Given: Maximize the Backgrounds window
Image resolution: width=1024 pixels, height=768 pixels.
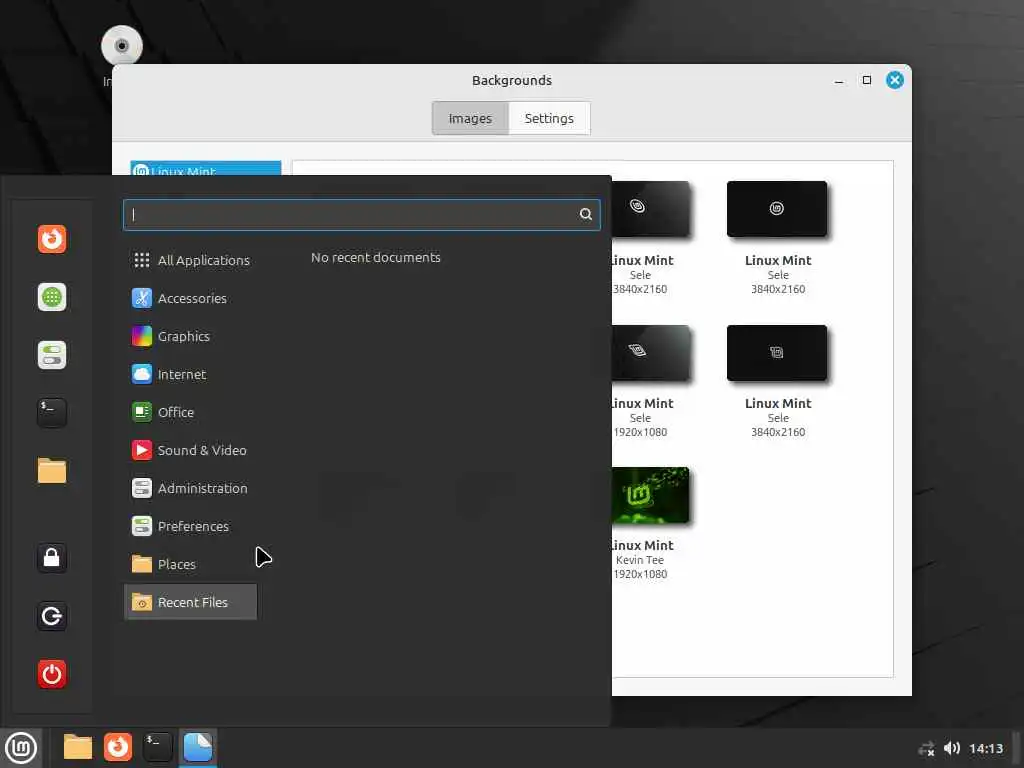Looking at the screenshot, I should click(x=867, y=80).
